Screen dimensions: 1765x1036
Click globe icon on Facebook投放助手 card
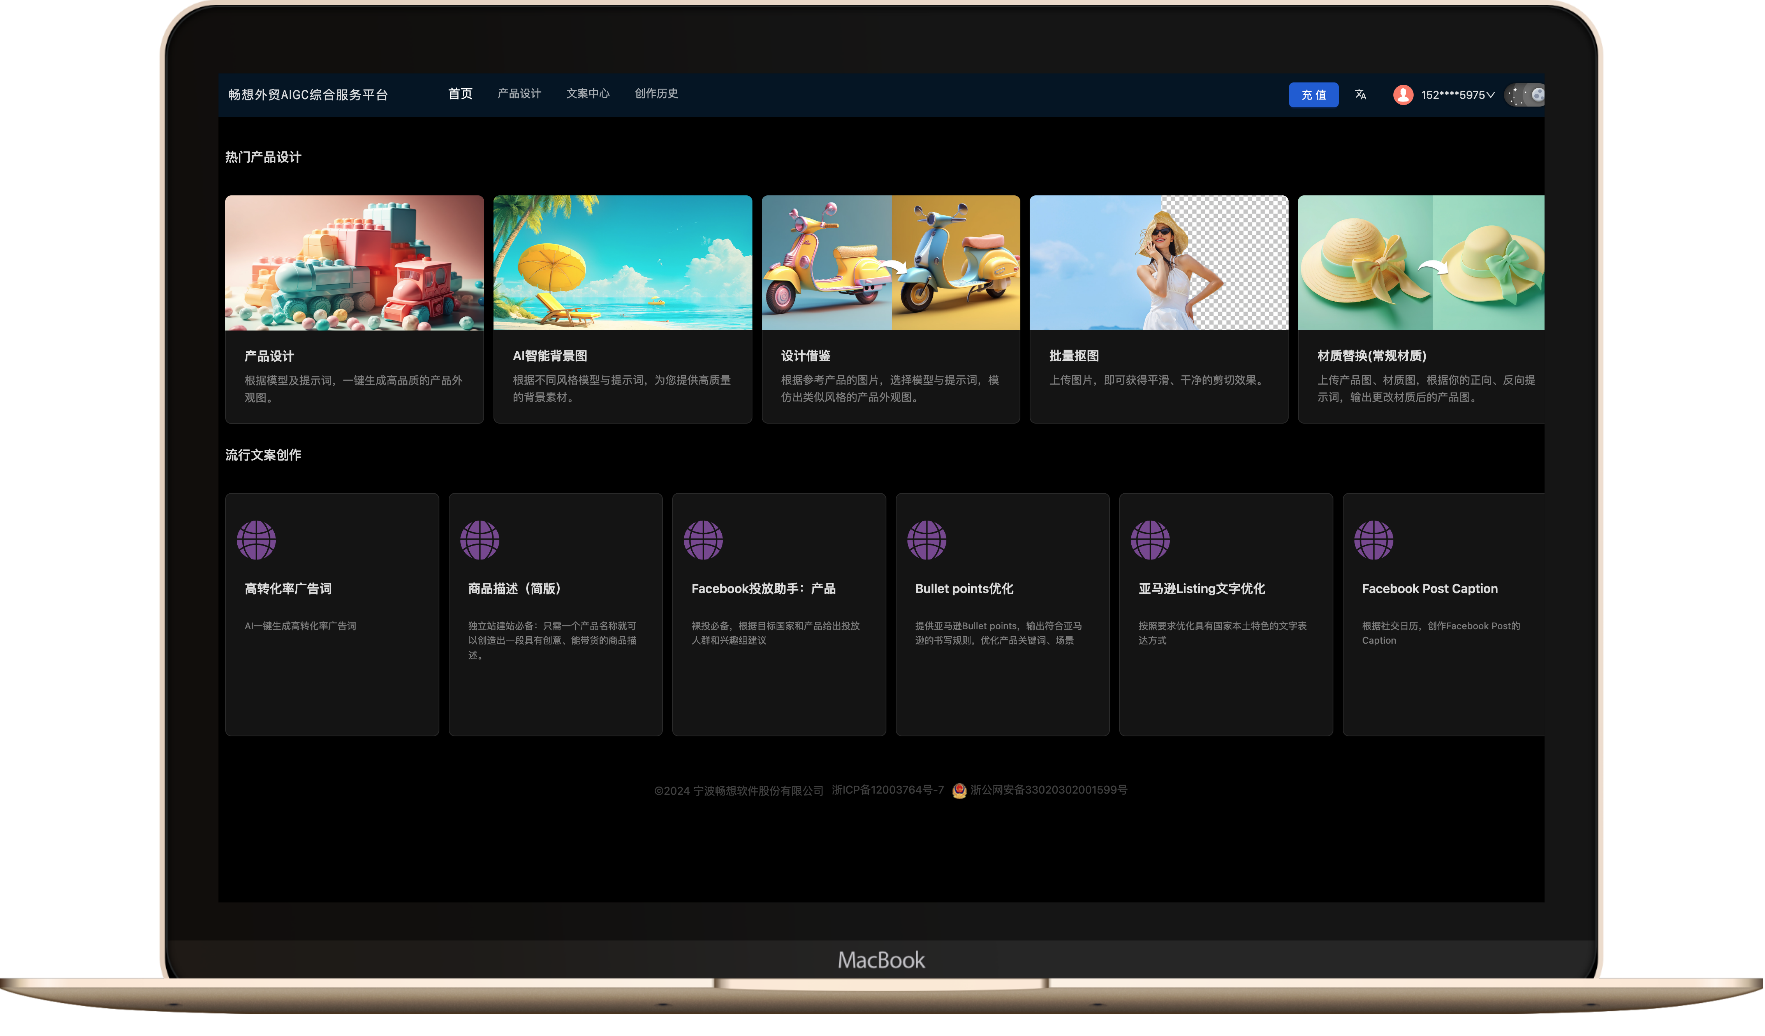(703, 540)
